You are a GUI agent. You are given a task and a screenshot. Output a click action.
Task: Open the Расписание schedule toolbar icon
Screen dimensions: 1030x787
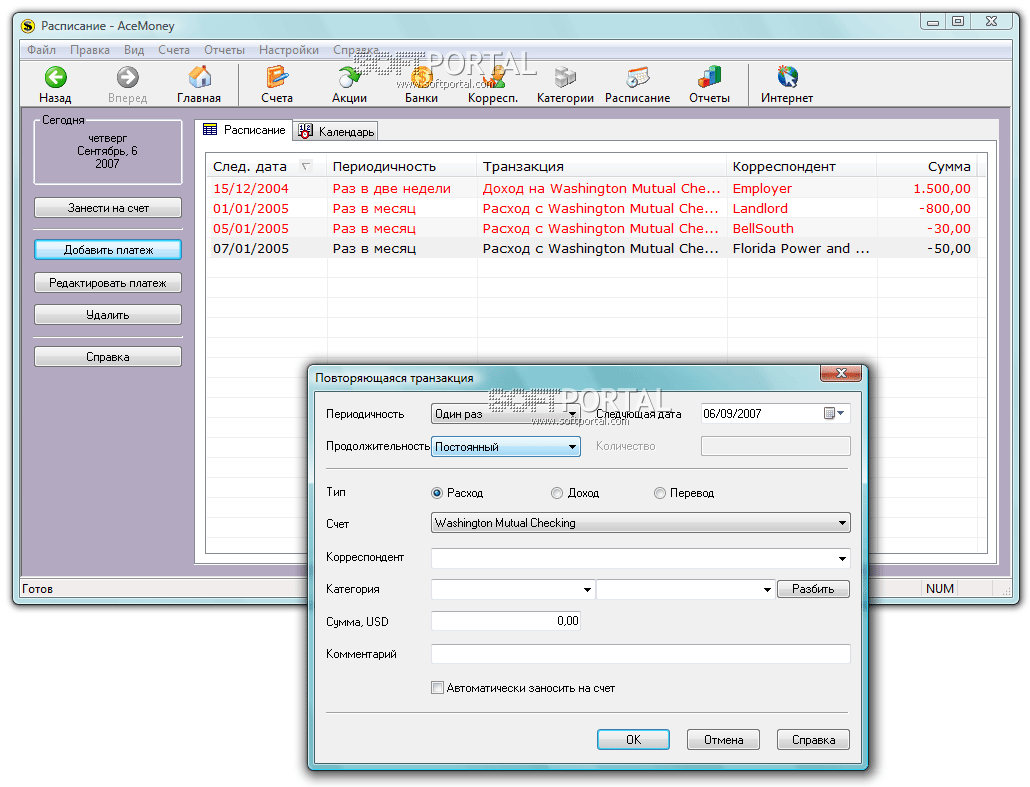coord(637,77)
